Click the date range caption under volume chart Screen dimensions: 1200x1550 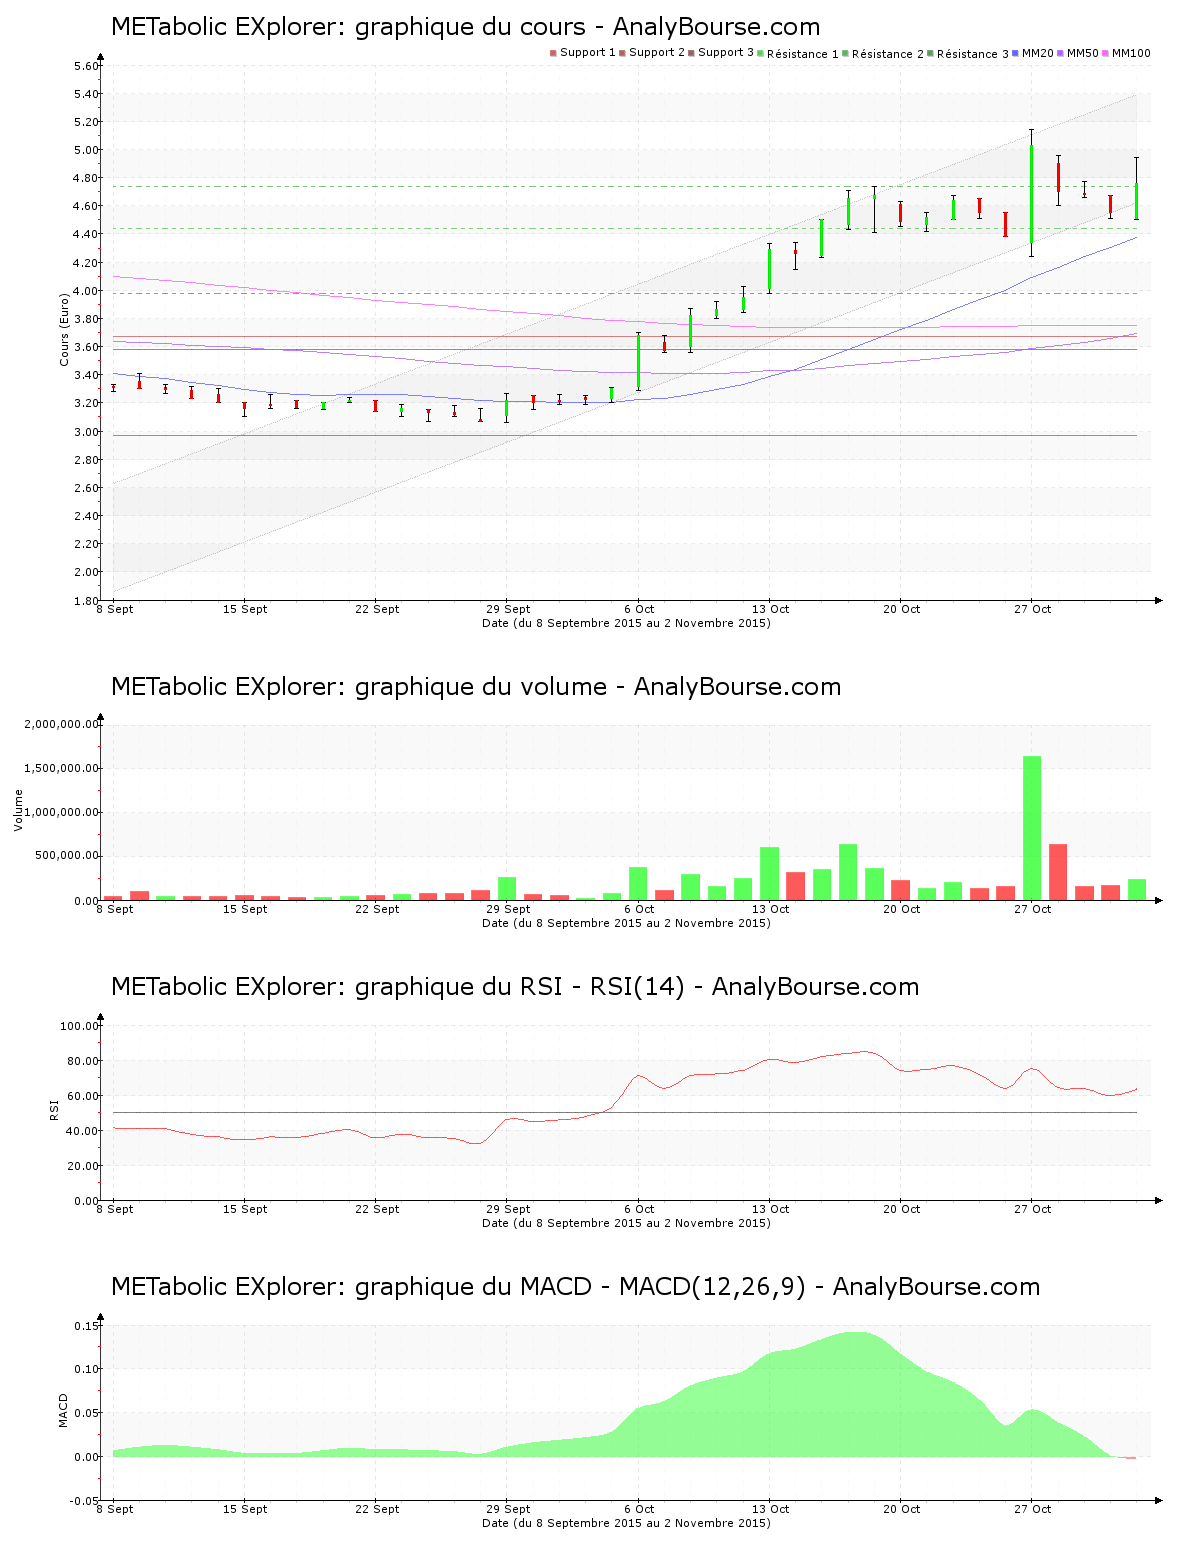626,923
